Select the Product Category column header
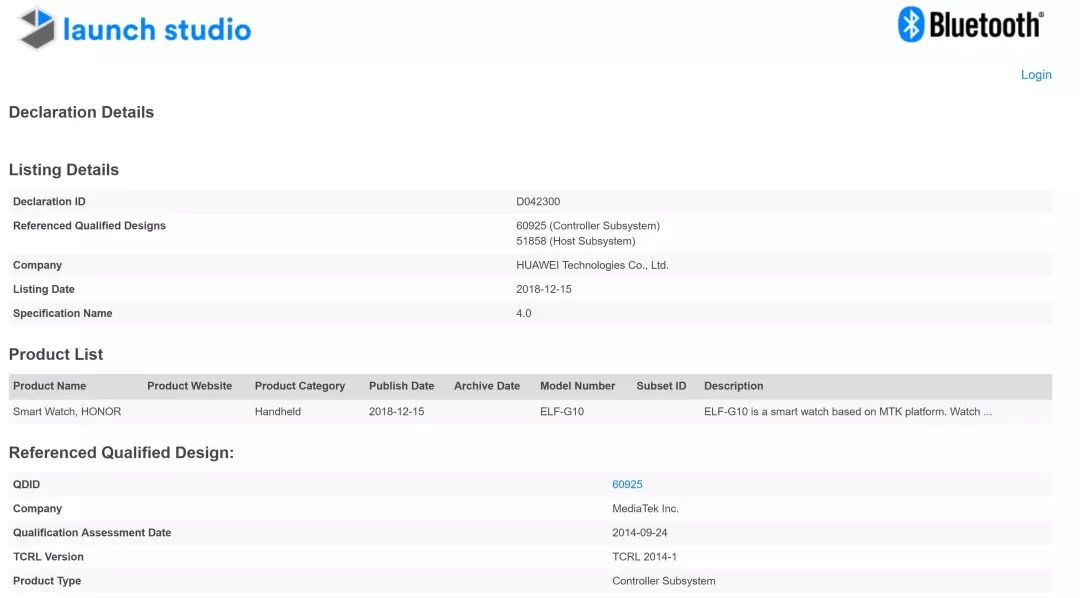1080x598 pixels. (300, 386)
